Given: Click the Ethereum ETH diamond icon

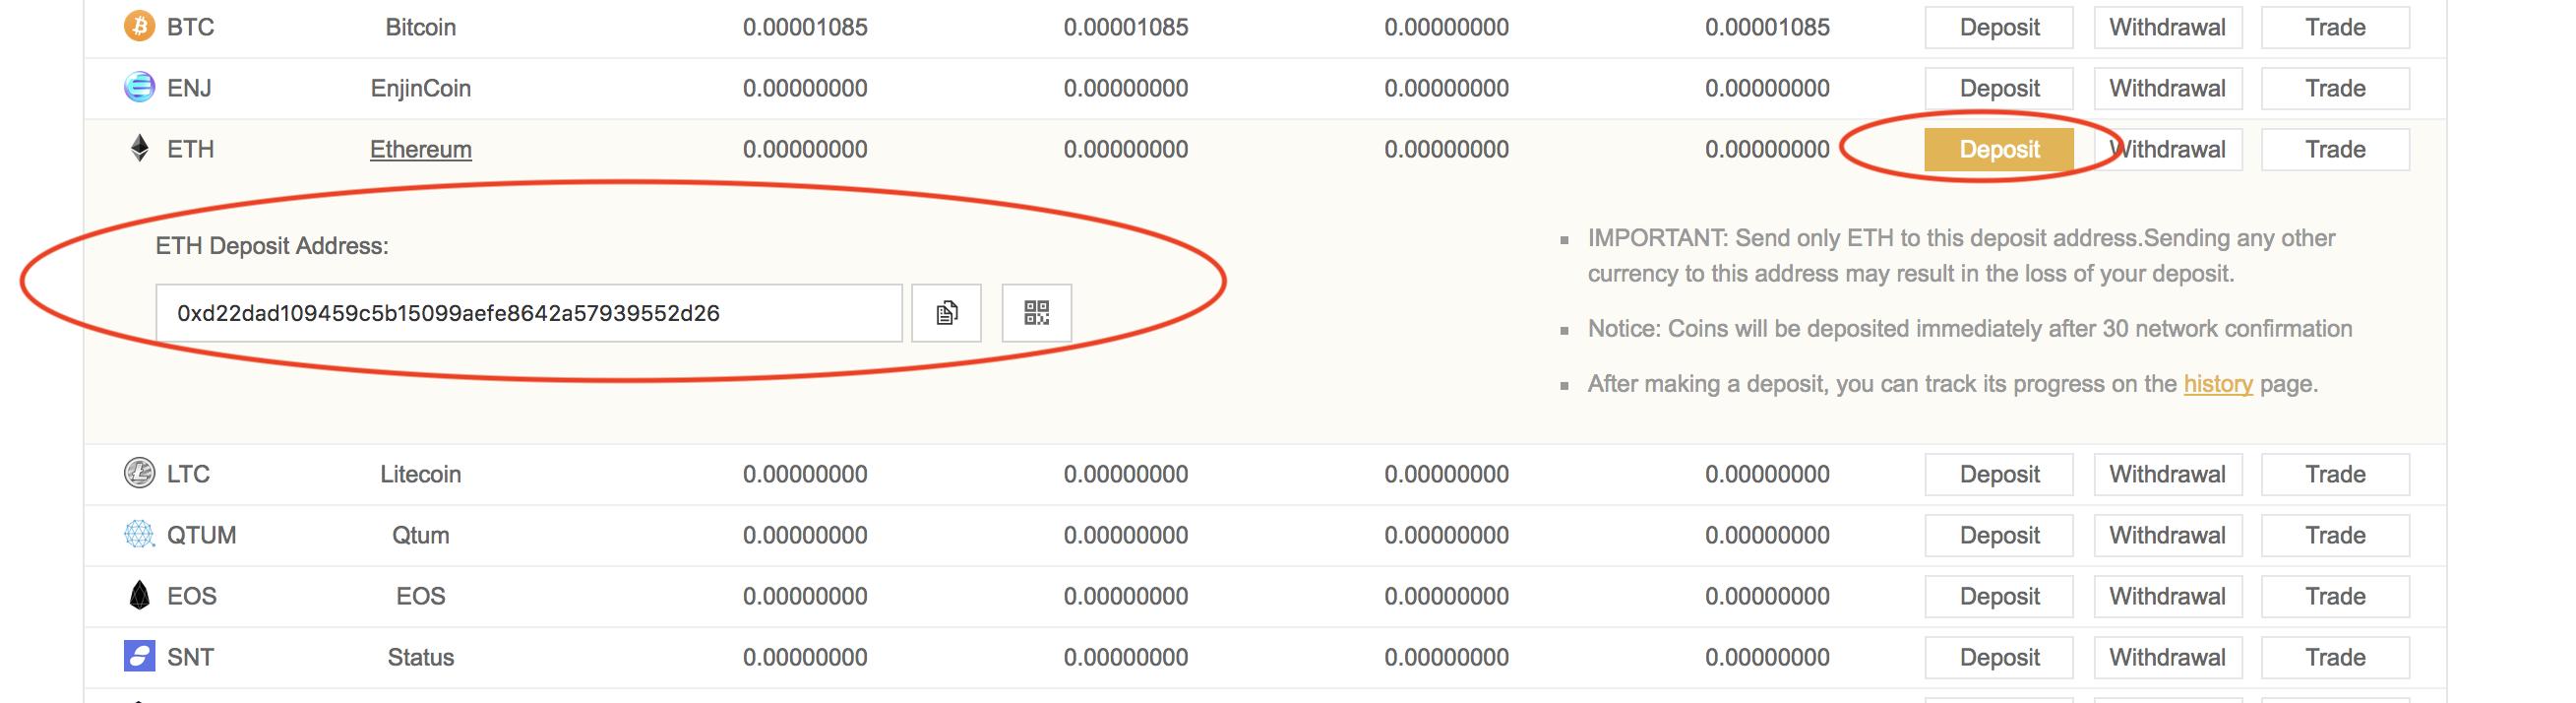Looking at the screenshot, I should (139, 148).
